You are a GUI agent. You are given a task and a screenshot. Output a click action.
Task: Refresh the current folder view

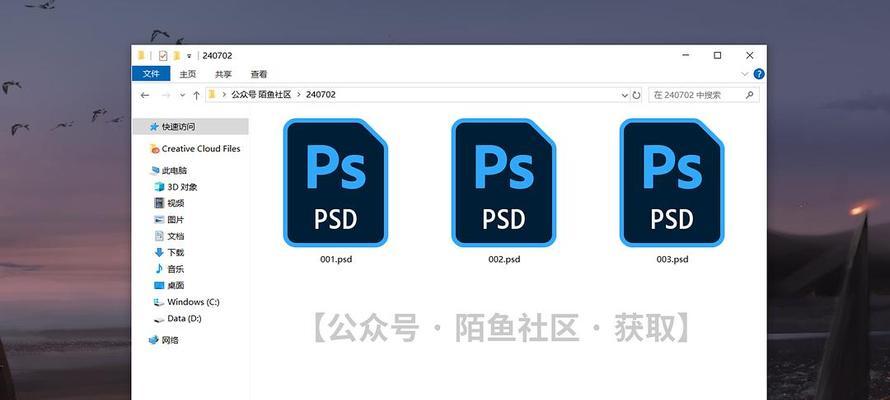(636, 95)
